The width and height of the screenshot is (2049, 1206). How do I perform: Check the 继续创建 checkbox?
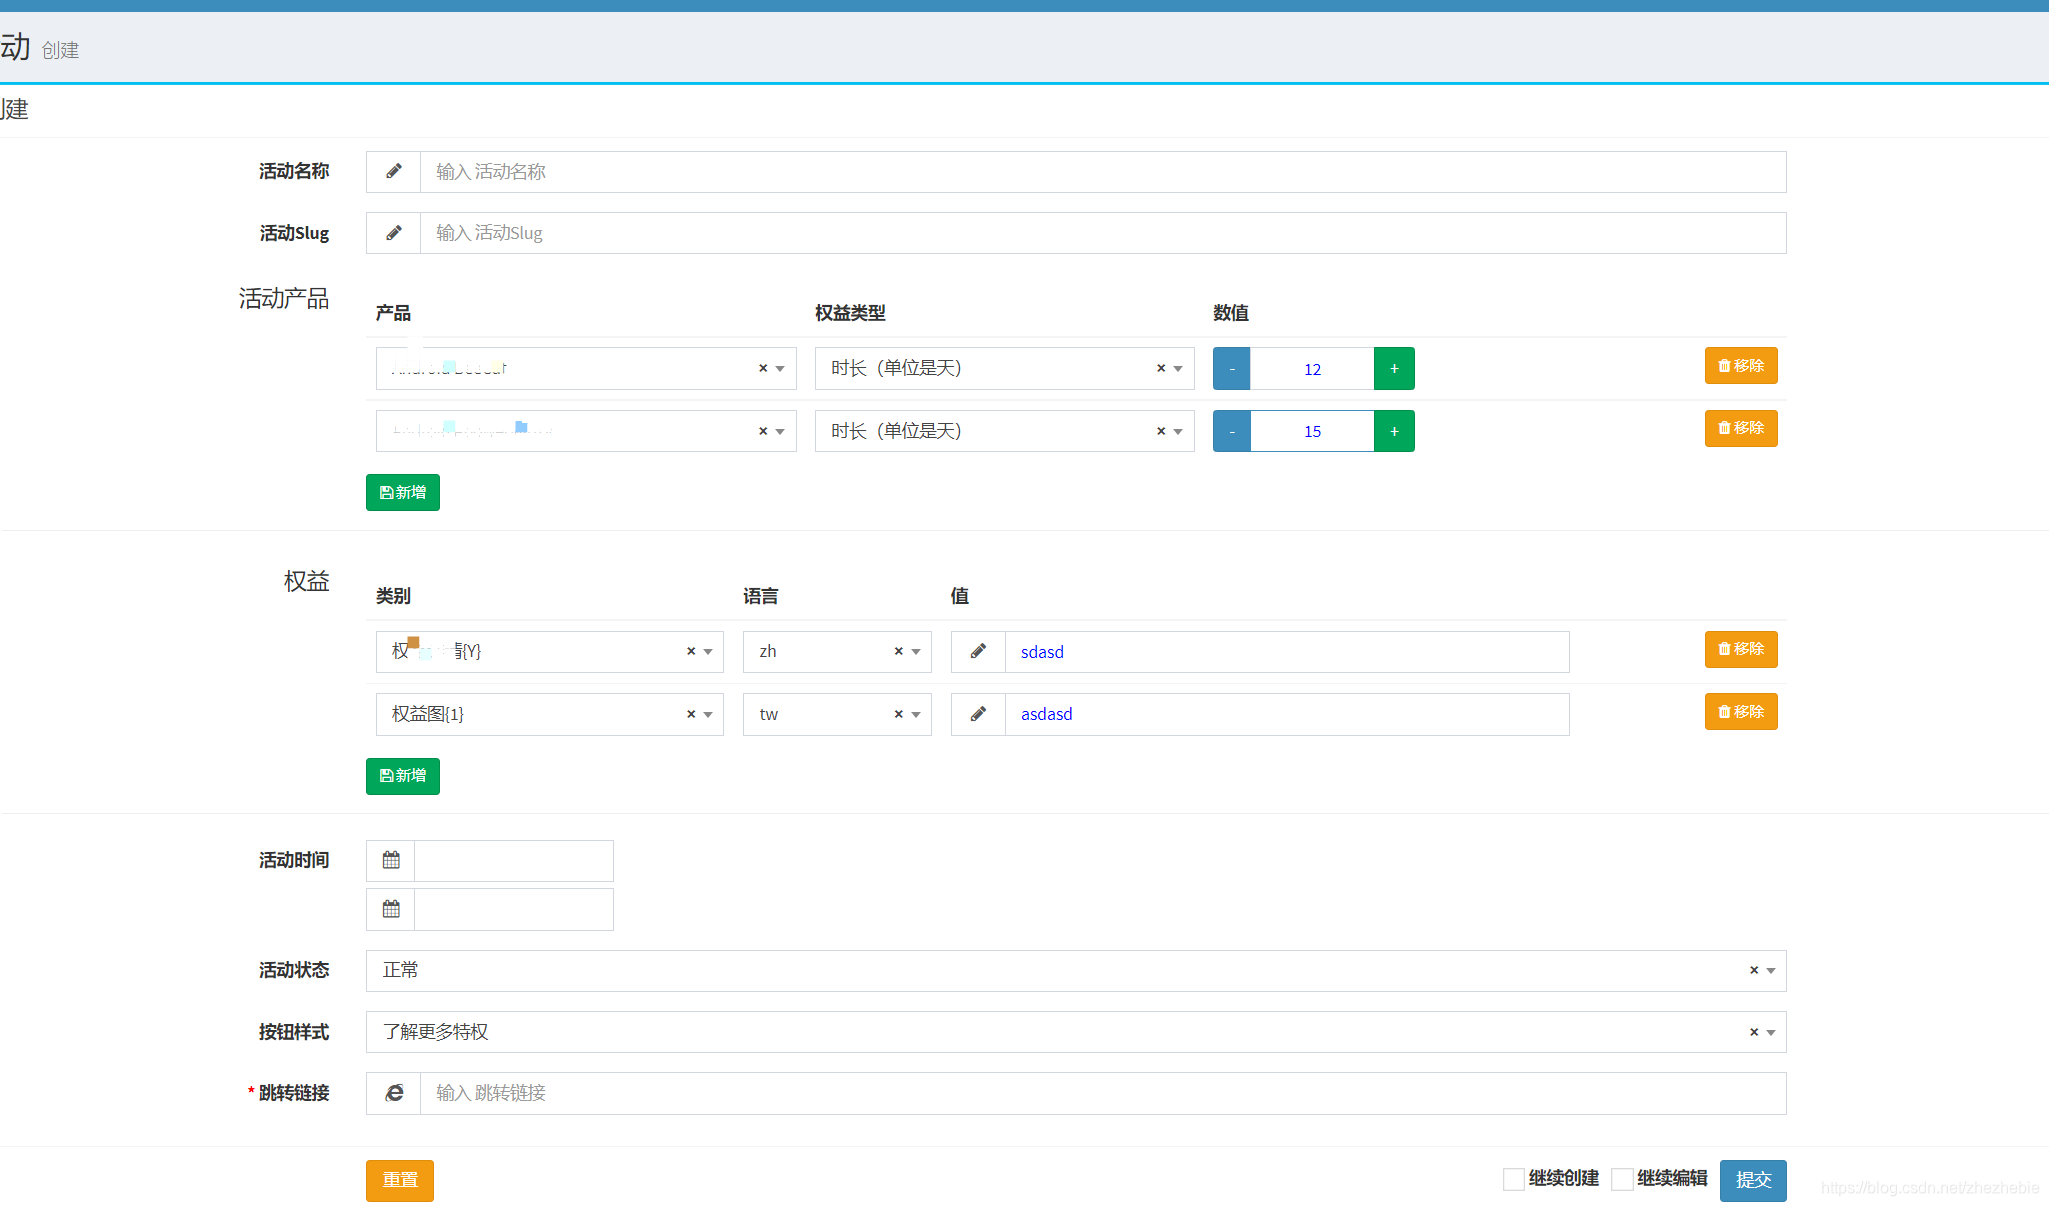pyautogui.click(x=1513, y=1179)
